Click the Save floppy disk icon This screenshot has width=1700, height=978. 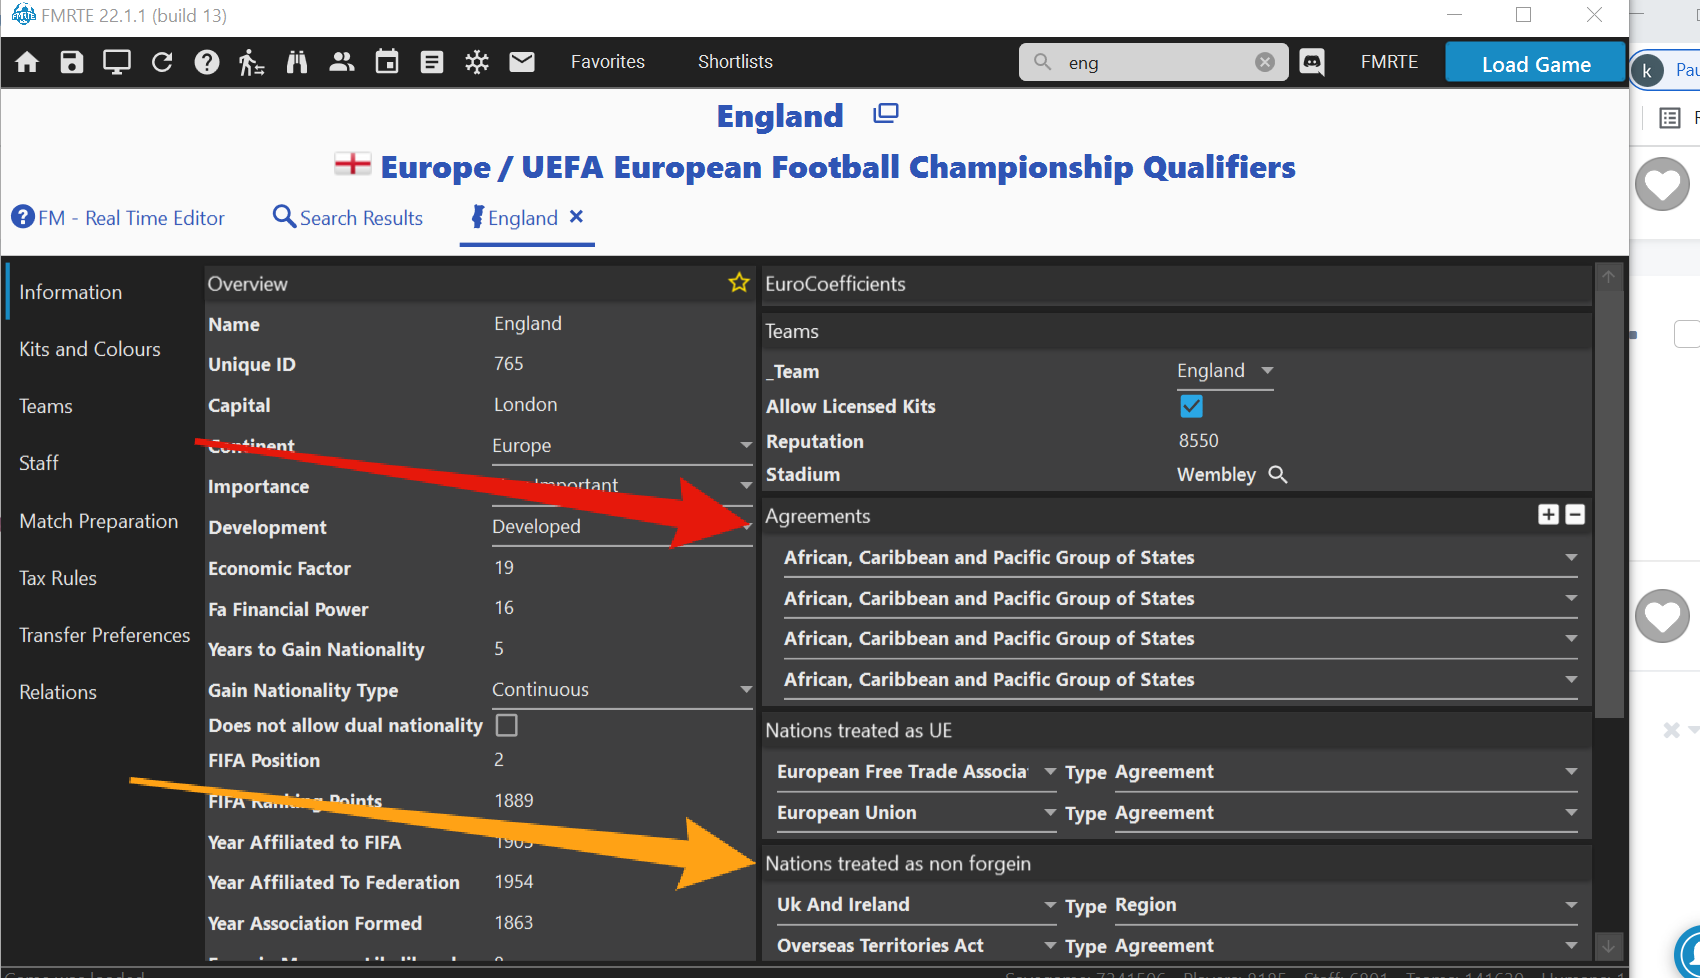click(71, 62)
